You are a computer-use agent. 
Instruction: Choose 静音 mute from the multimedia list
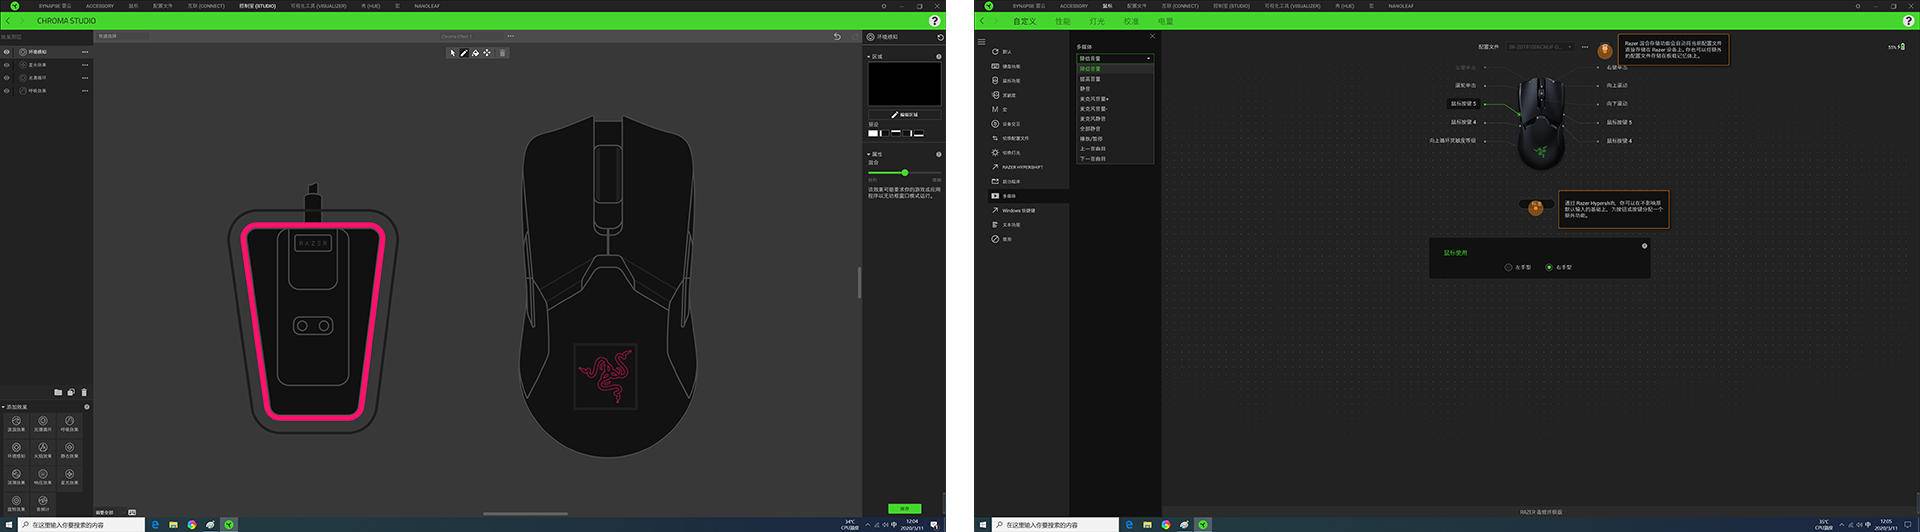pyautogui.click(x=1085, y=89)
